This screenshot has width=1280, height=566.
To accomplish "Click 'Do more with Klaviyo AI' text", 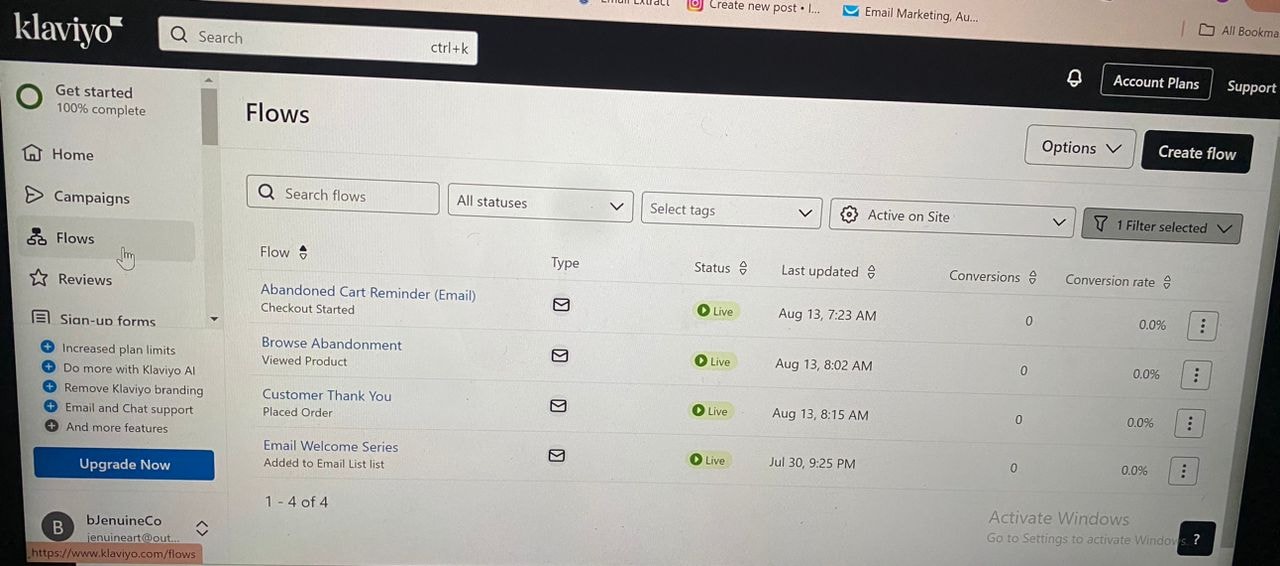I will [x=129, y=369].
